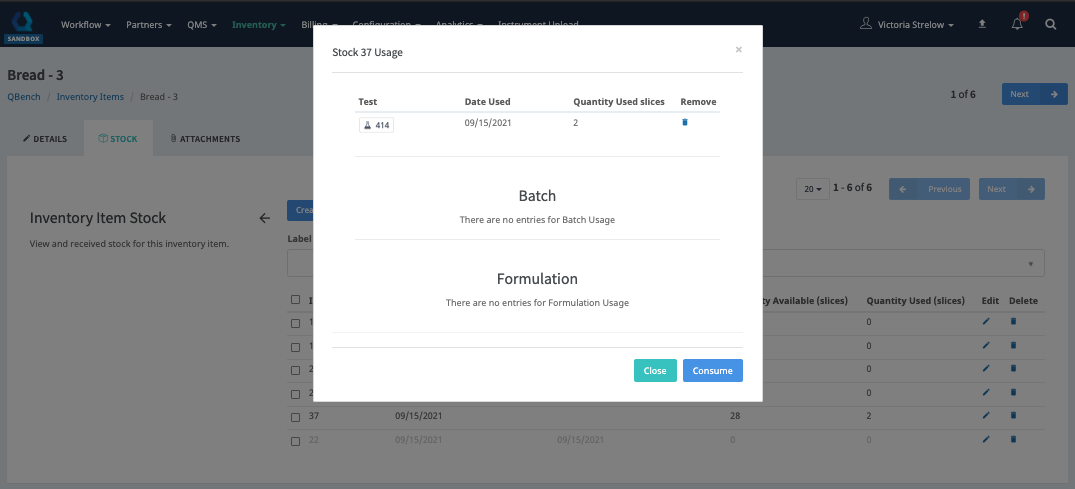The image size is (1075, 489).
Task: Click the notification bell icon
Action: point(1017,24)
